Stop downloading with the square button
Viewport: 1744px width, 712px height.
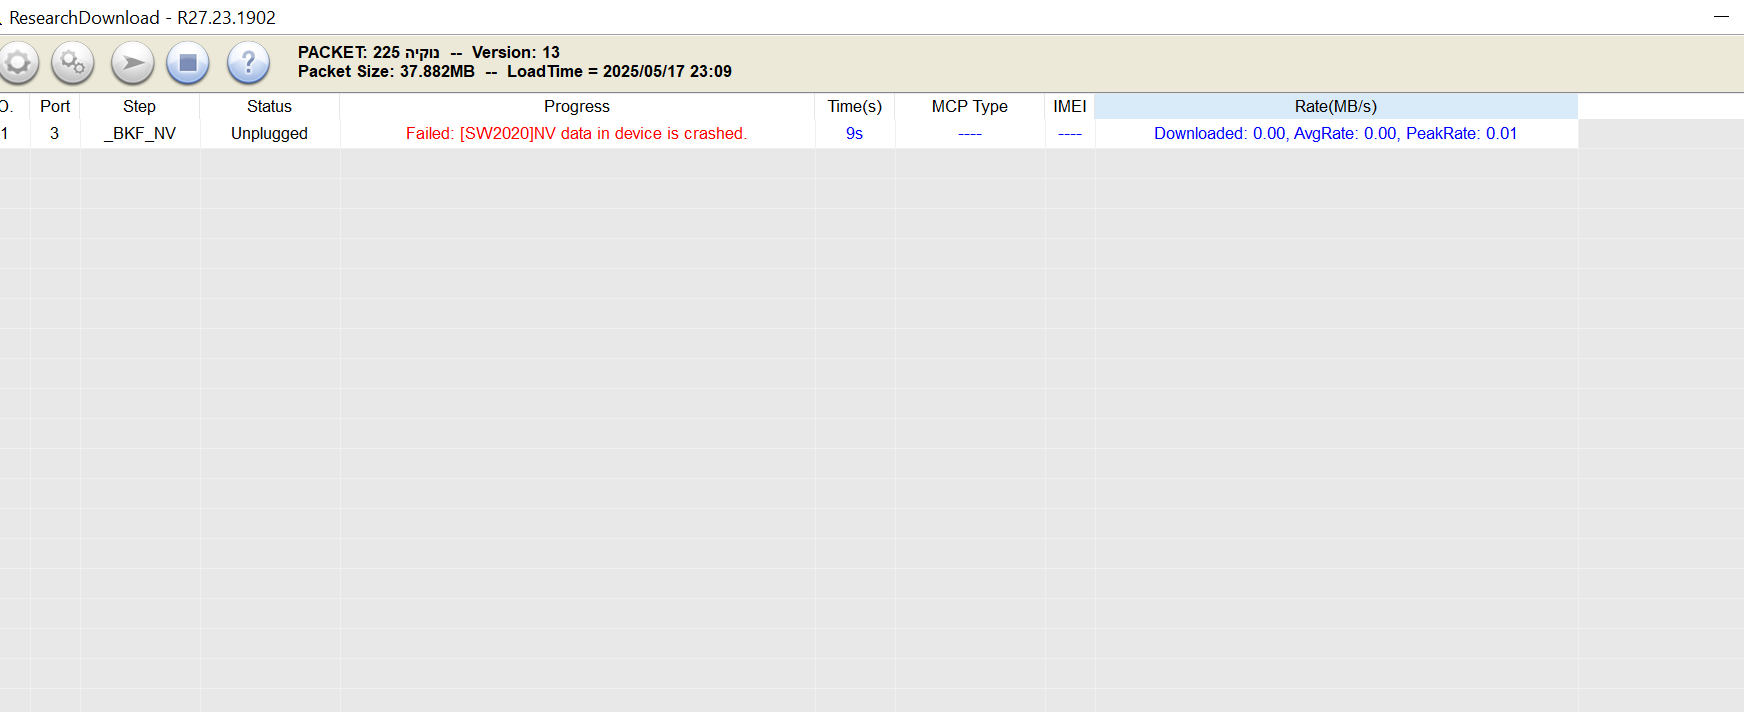[188, 63]
